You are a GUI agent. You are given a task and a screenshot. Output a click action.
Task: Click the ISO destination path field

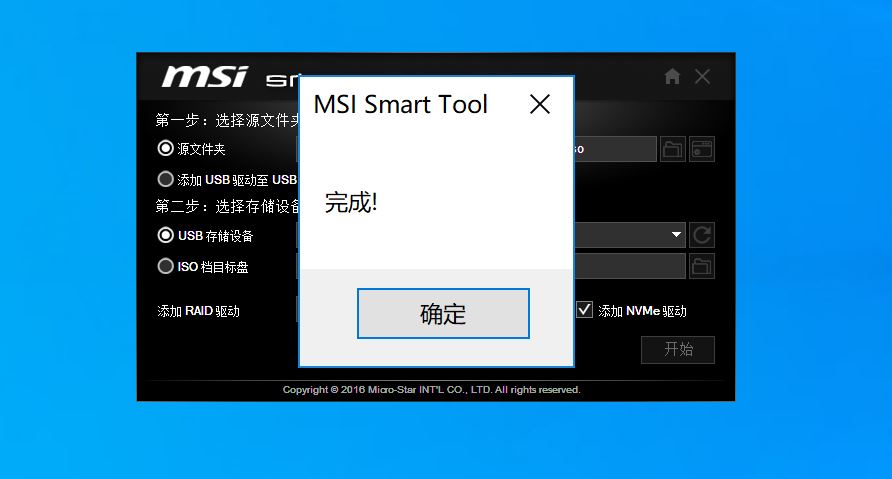(x=630, y=266)
